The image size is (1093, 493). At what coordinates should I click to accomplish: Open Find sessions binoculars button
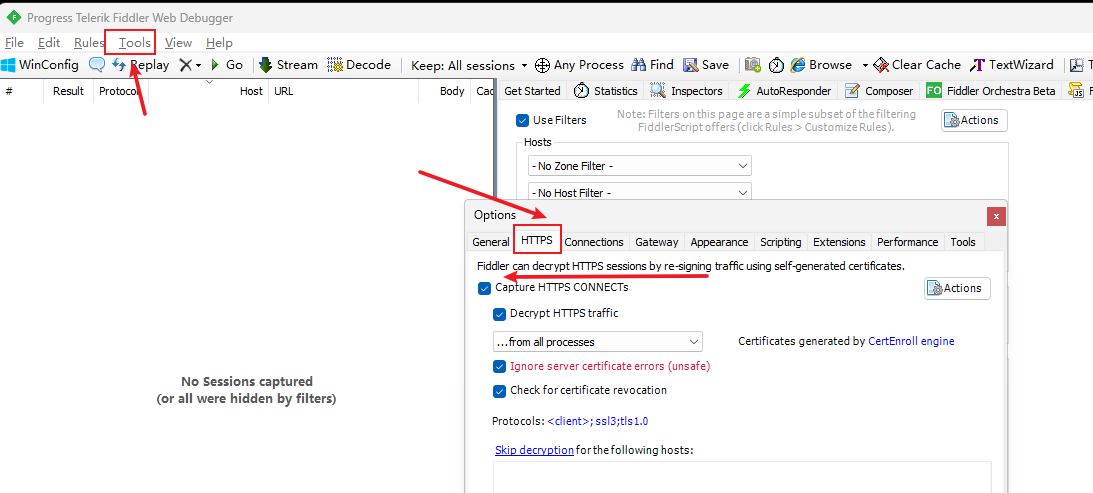click(652, 65)
